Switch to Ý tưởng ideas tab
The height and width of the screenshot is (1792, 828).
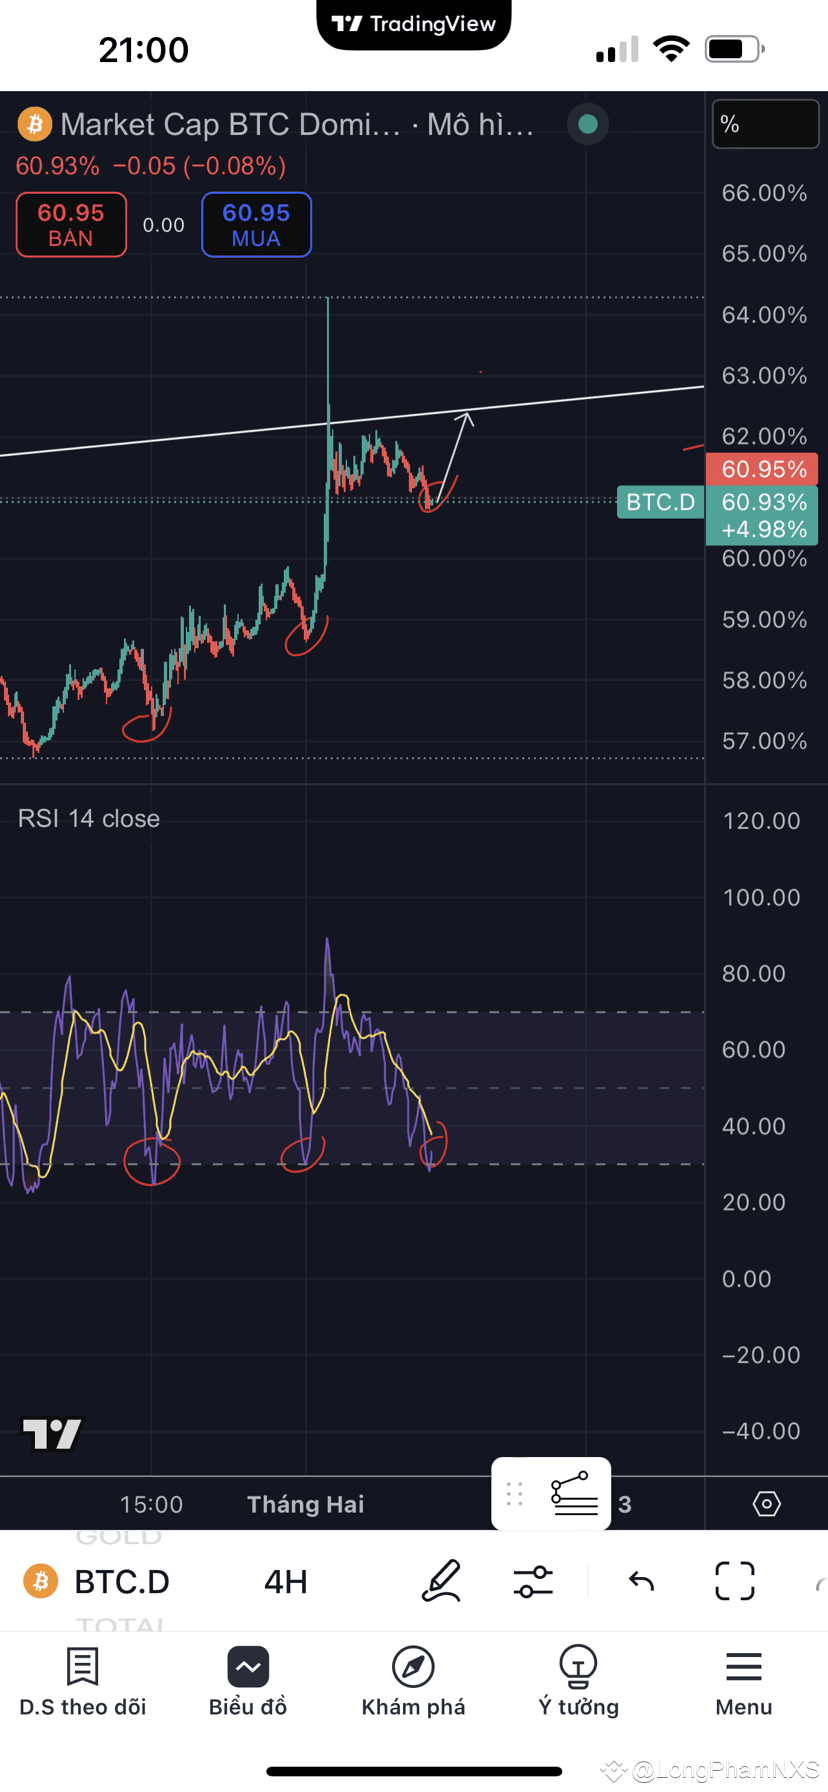point(578,1682)
